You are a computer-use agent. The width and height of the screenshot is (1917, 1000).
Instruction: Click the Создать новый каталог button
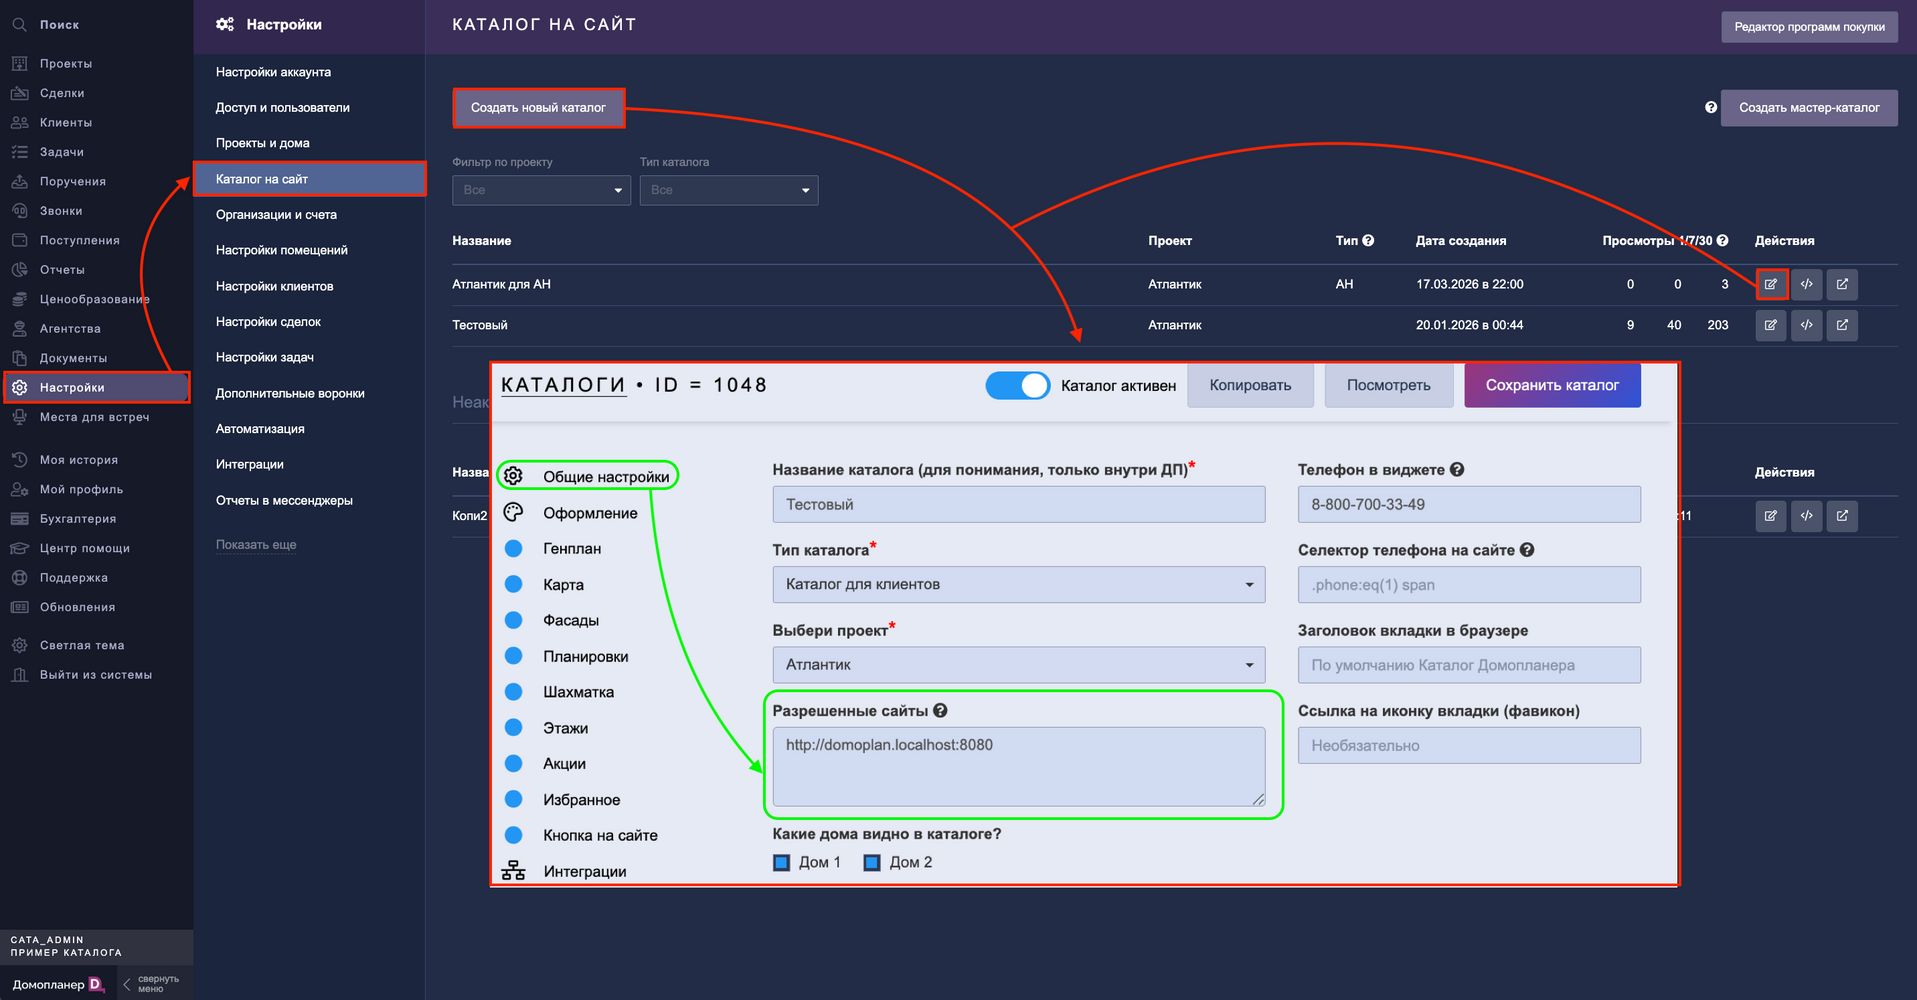click(x=538, y=108)
